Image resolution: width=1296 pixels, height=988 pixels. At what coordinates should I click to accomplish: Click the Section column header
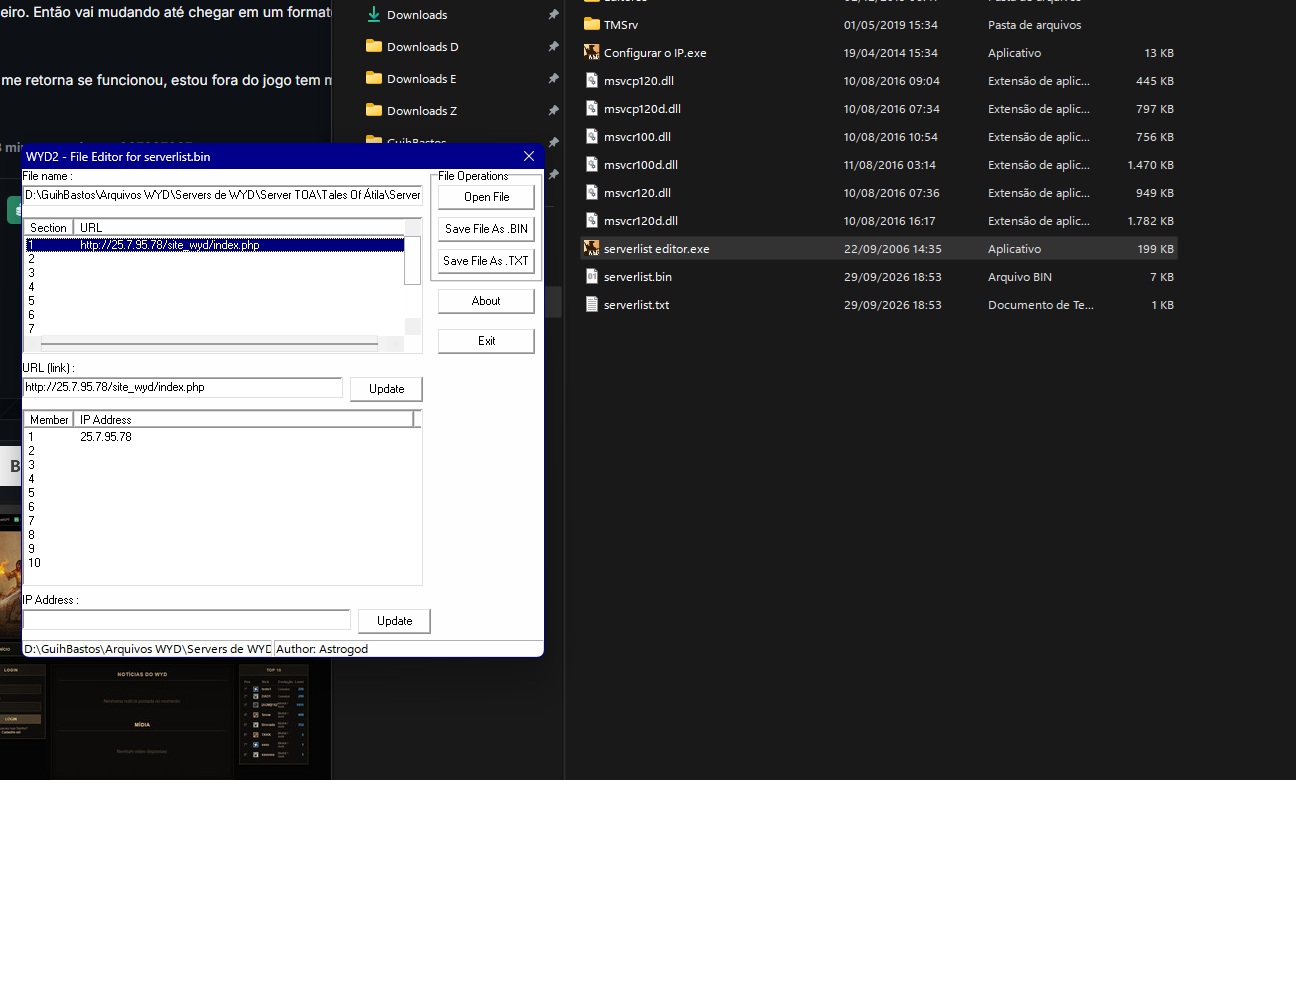pyautogui.click(x=49, y=228)
